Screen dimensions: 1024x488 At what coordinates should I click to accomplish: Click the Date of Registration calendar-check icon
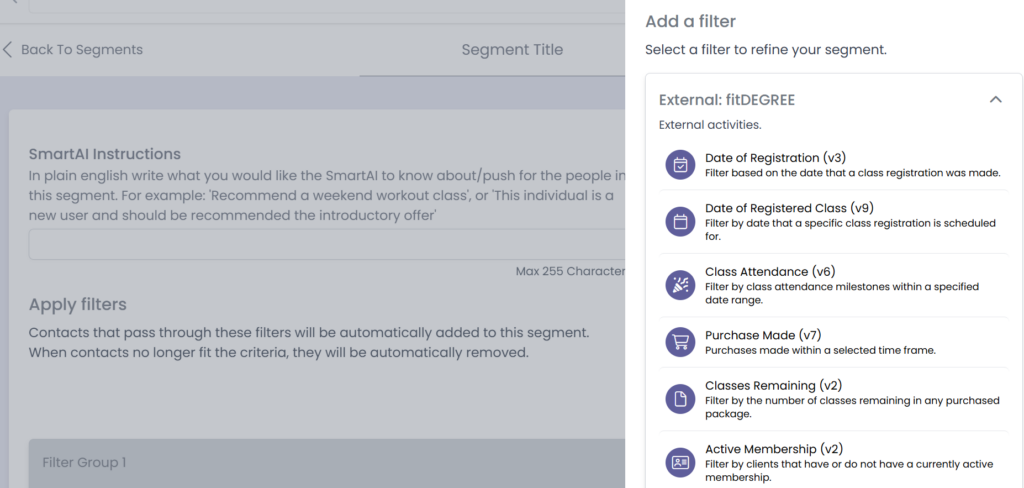(681, 165)
